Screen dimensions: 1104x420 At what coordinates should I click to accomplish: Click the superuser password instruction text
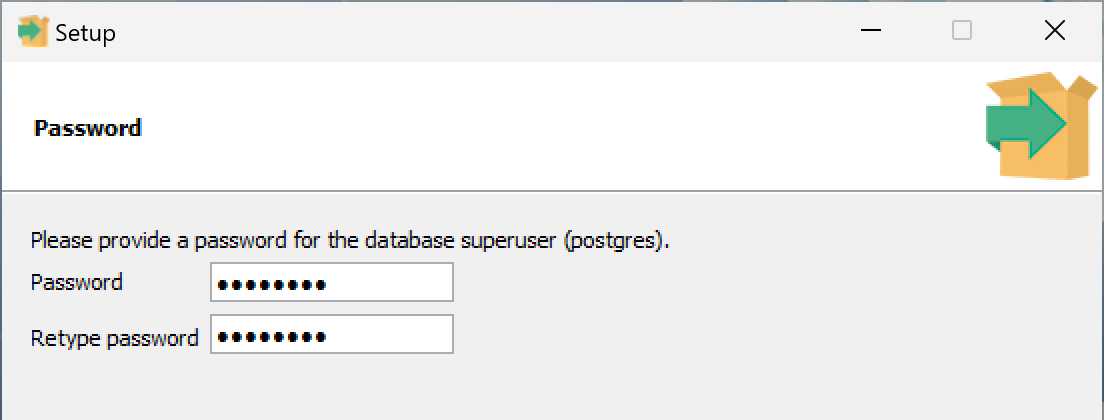pos(300,241)
